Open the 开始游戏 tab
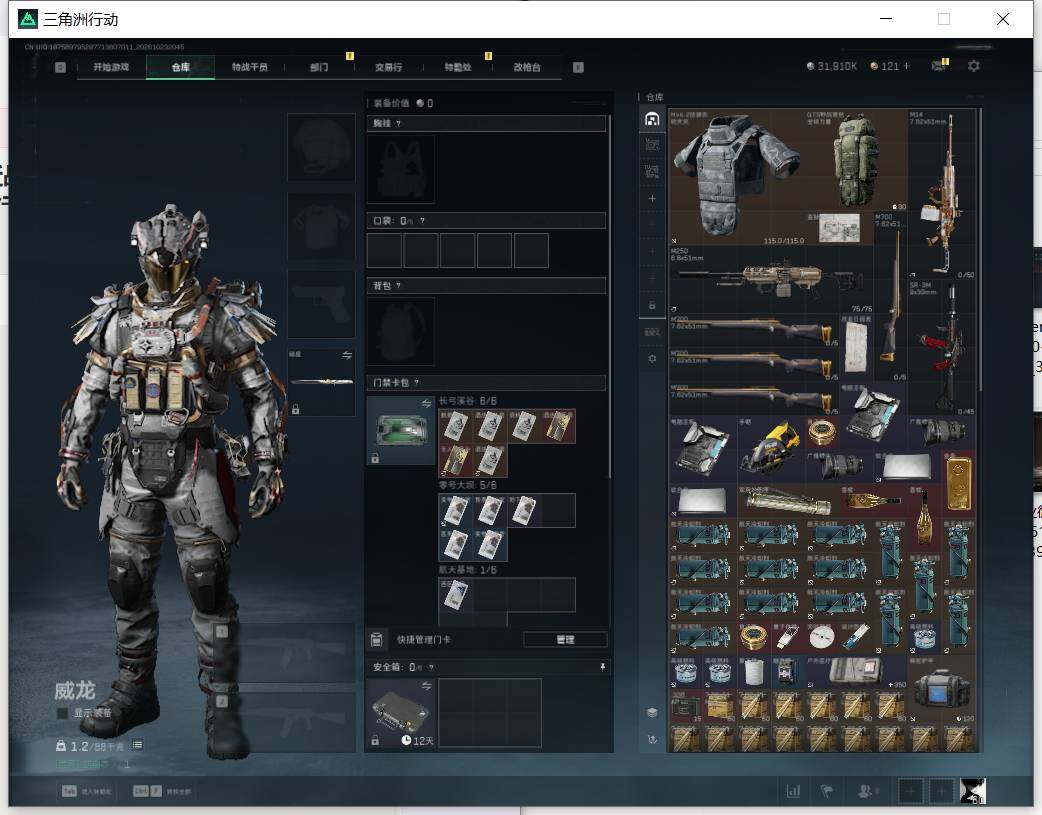The image size is (1042, 815). point(111,67)
